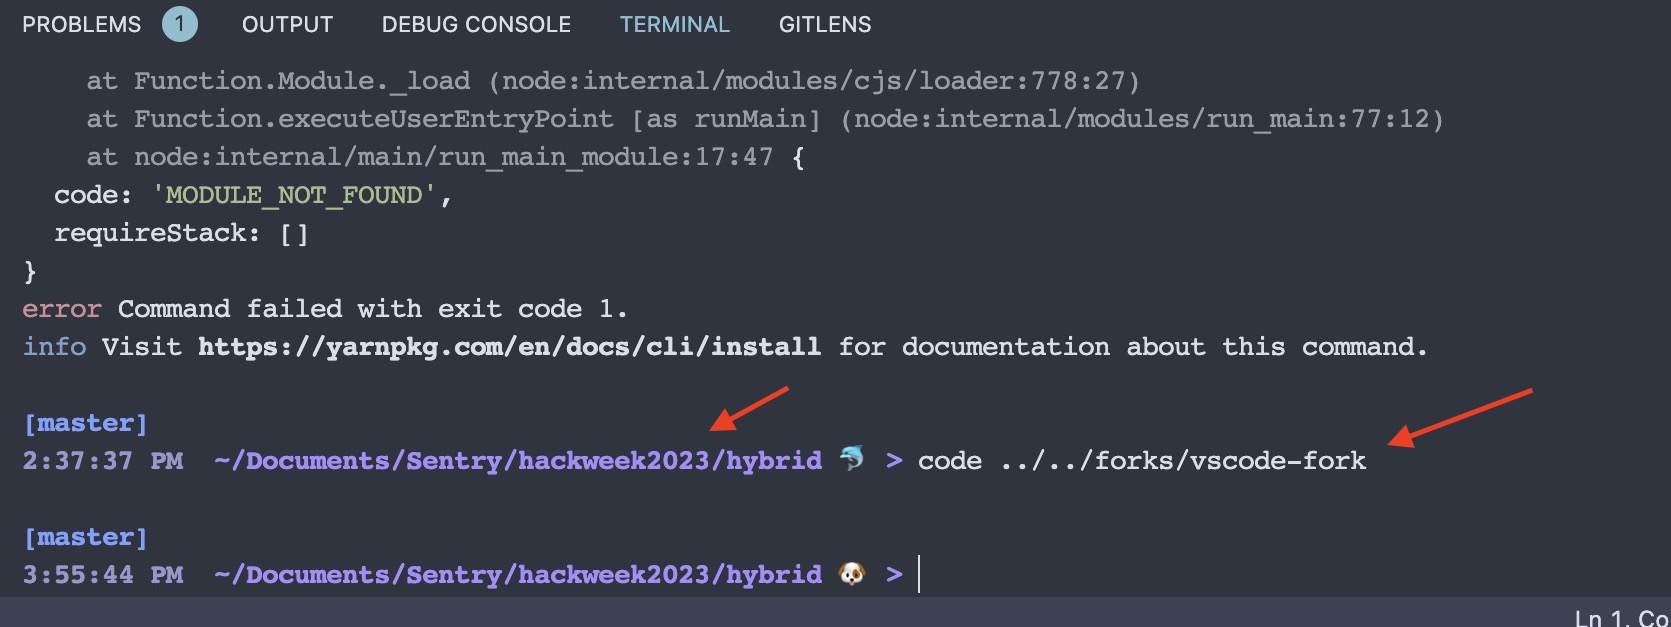Click the problems count badge showing 1

(181, 24)
